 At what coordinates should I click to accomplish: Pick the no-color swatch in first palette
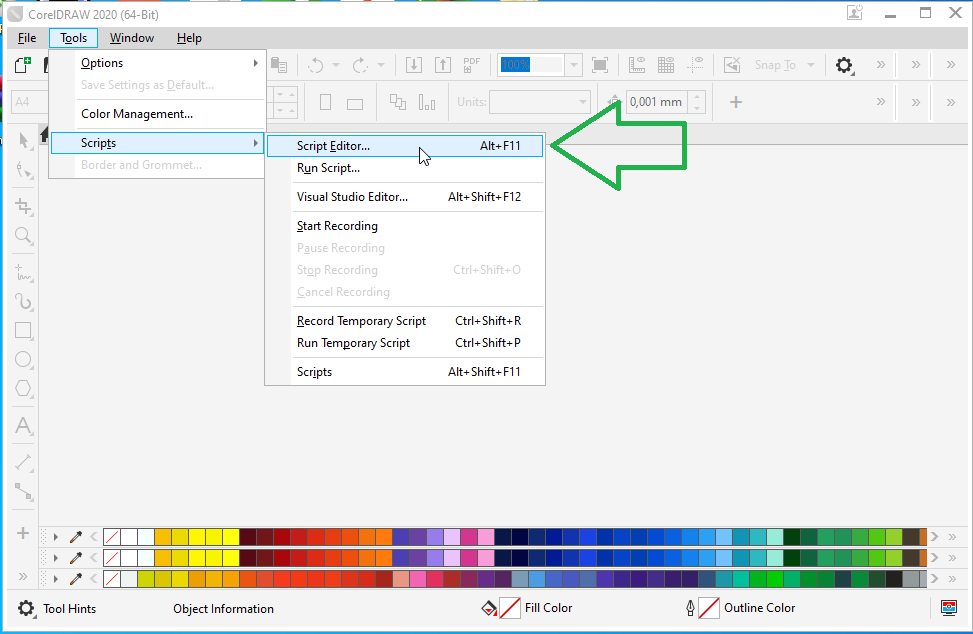pyautogui.click(x=112, y=537)
